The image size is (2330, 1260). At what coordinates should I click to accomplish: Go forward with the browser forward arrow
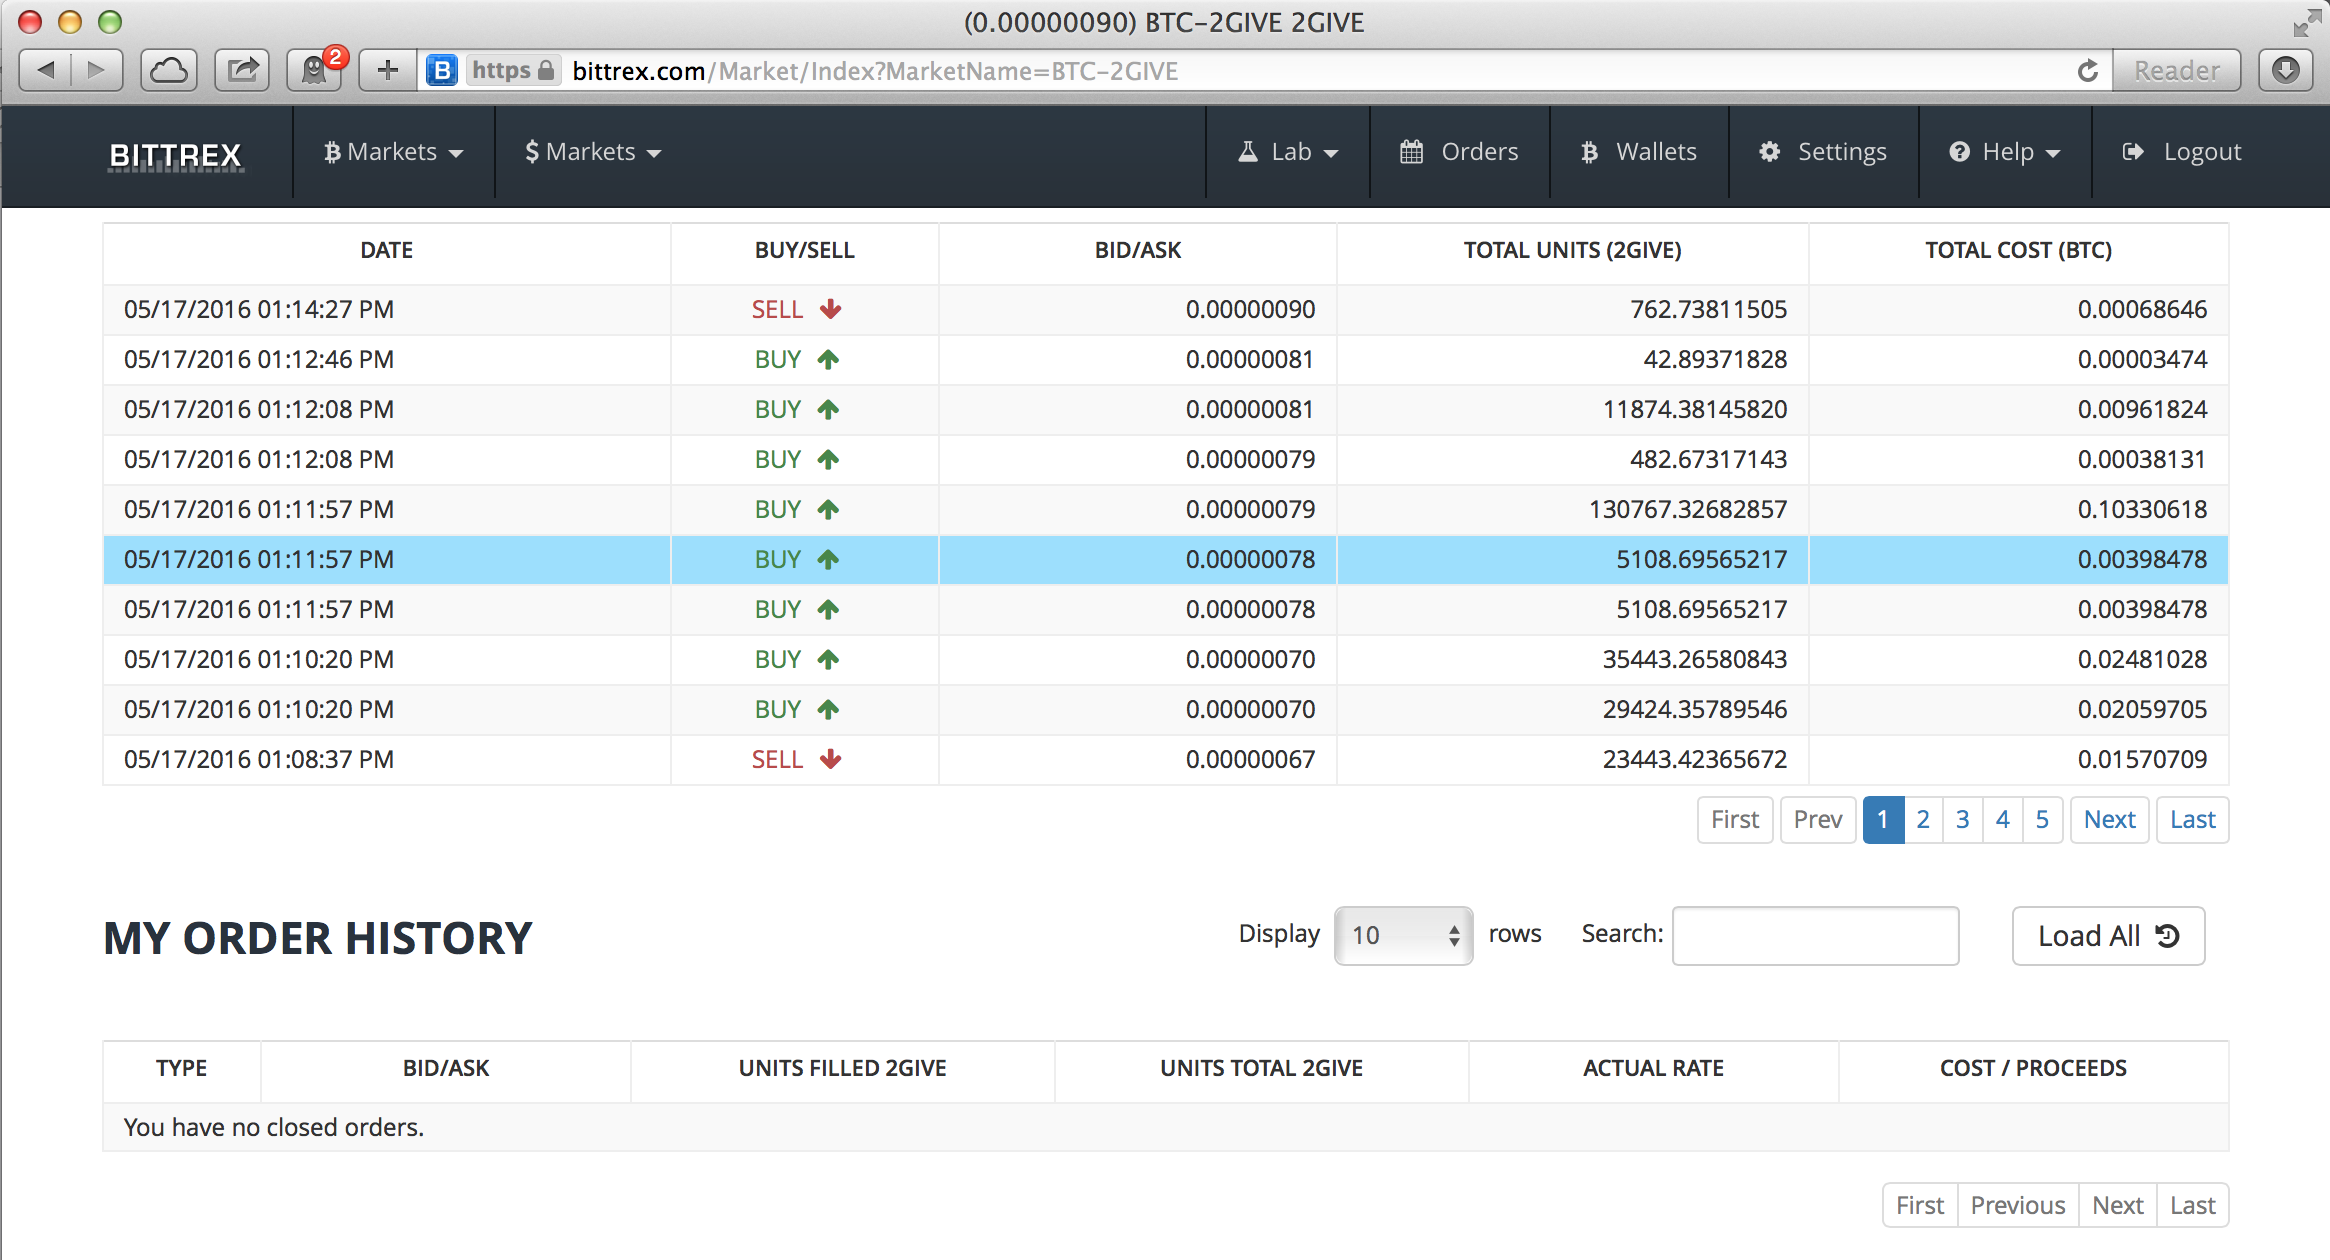point(97,70)
